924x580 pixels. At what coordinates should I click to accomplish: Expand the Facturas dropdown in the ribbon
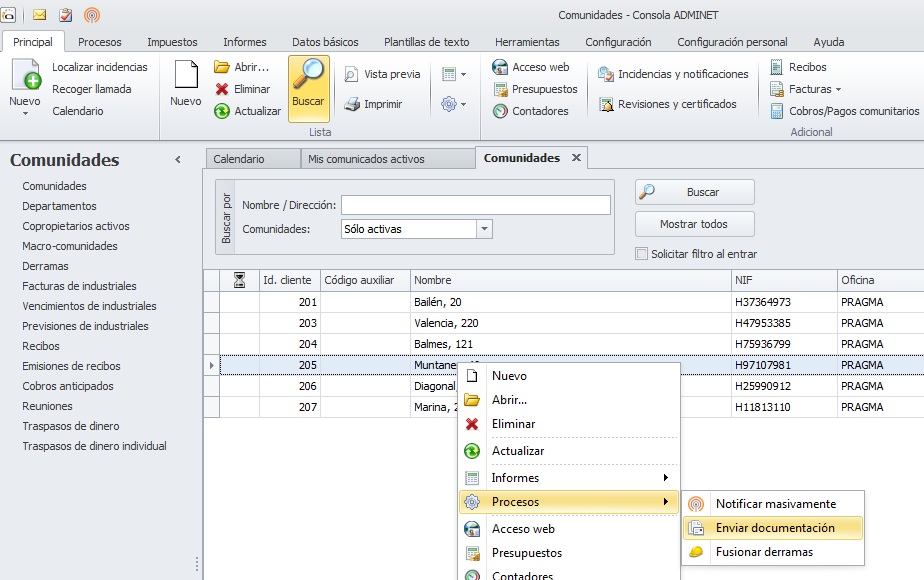click(838, 89)
